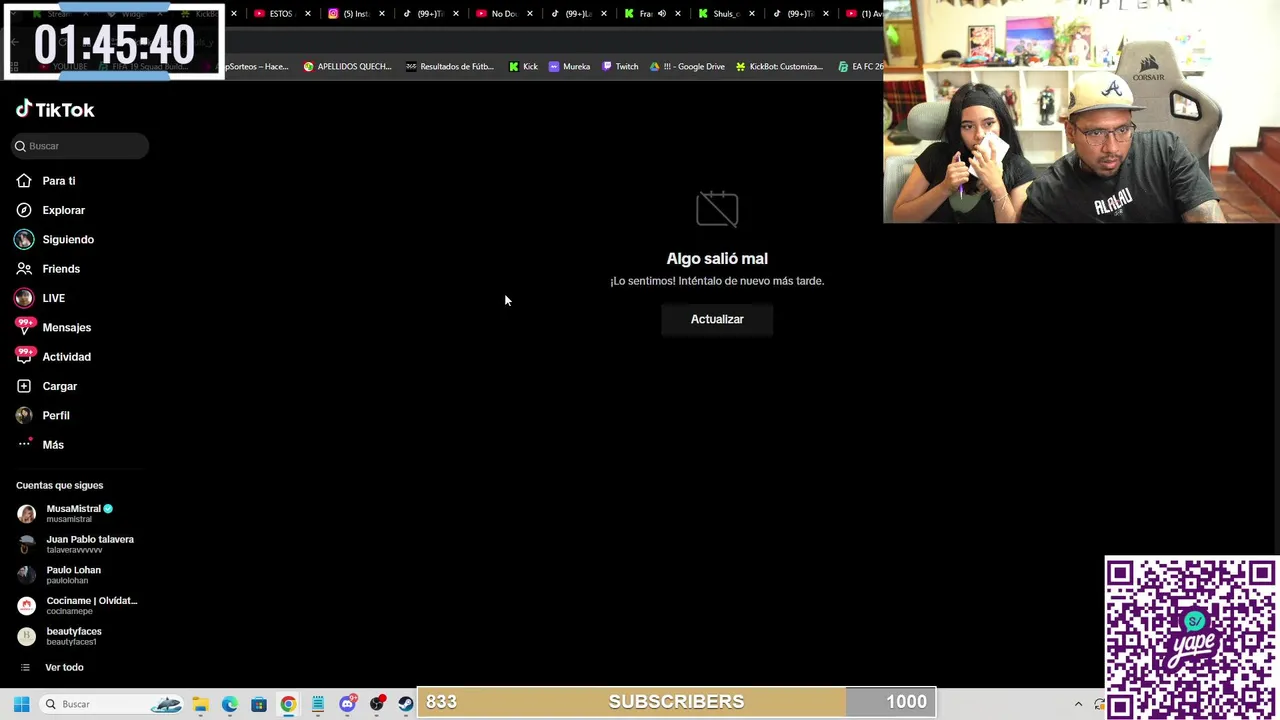Open the Cargar upload page
Viewport: 1280px width, 720px height.
[x=60, y=386]
